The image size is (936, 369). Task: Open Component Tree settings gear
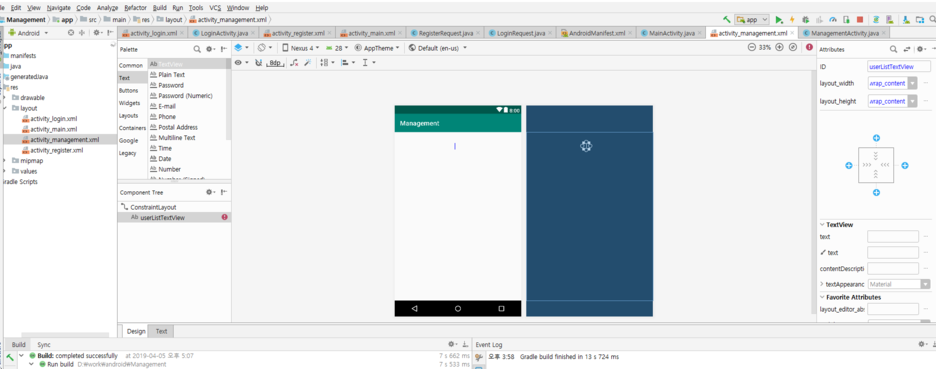pos(210,192)
